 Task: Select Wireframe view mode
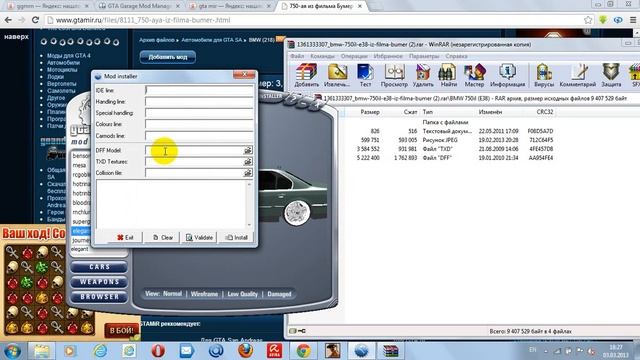[204, 294]
